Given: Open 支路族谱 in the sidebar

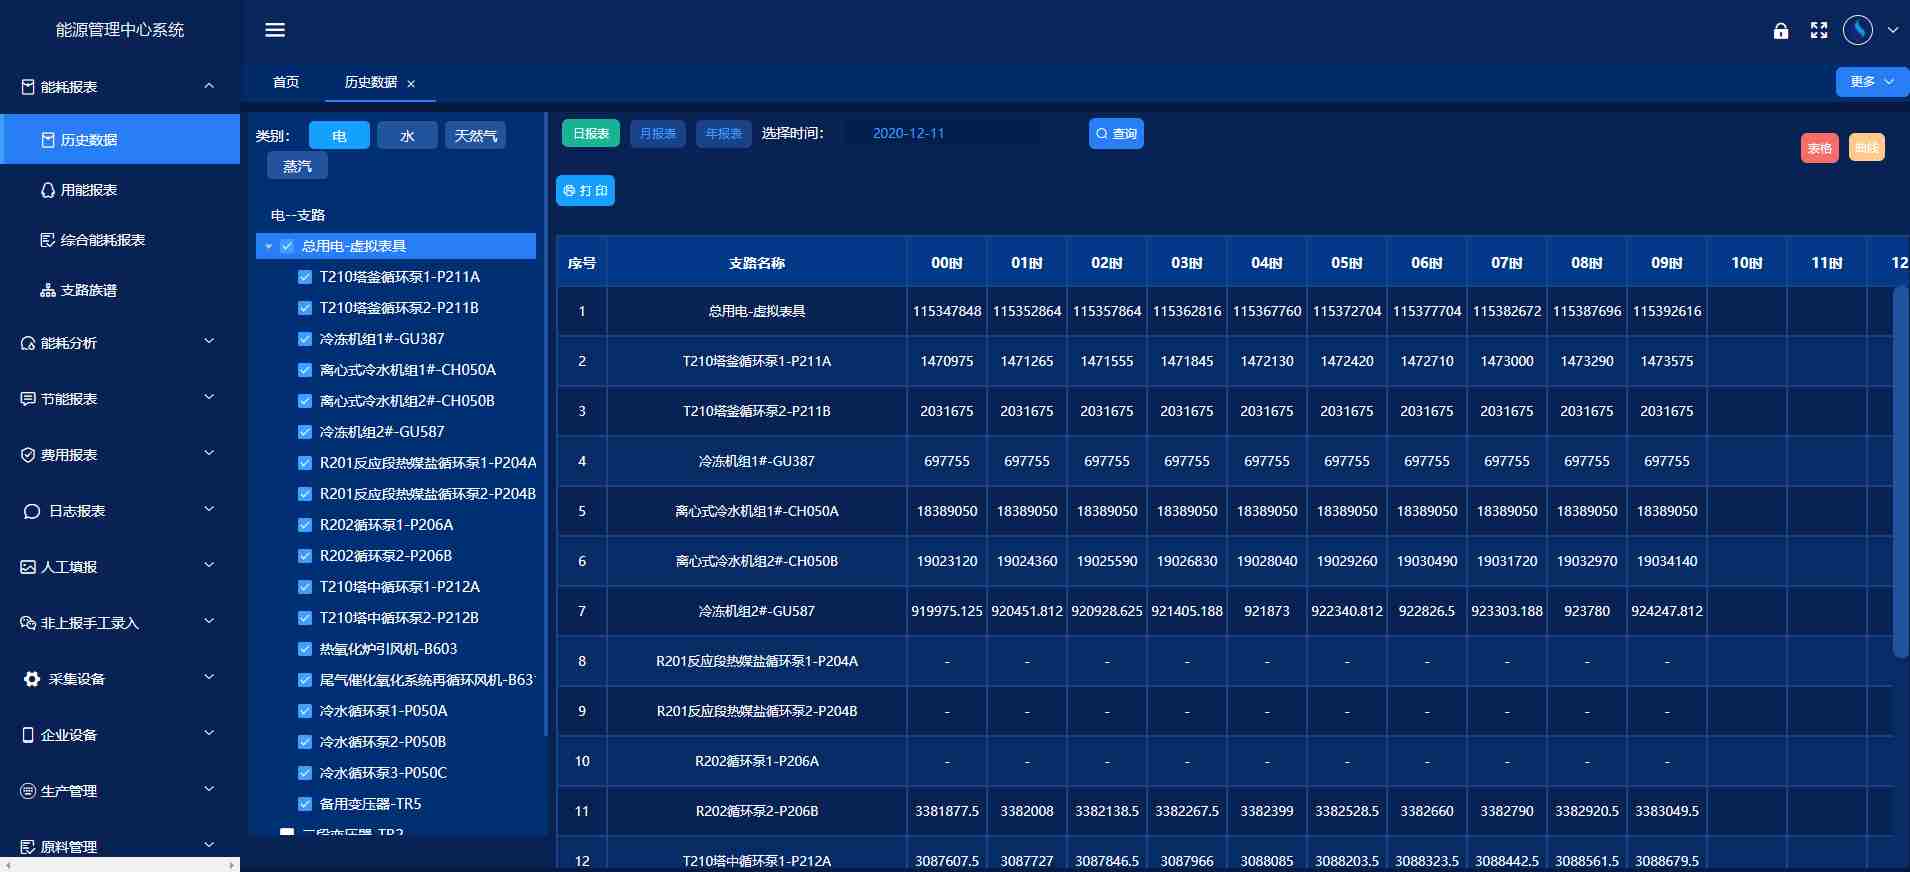Looking at the screenshot, I should click(88, 290).
